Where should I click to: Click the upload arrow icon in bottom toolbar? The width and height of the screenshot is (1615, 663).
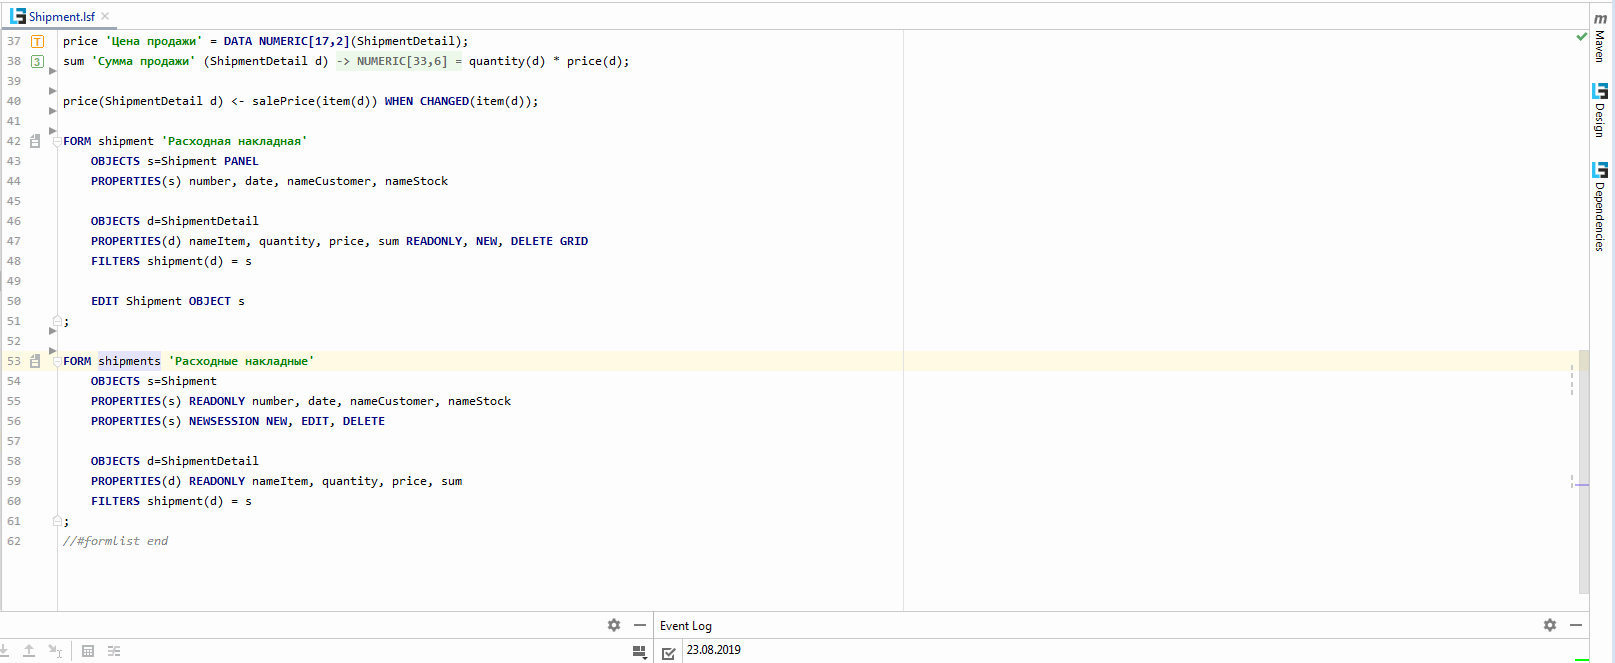tap(29, 651)
